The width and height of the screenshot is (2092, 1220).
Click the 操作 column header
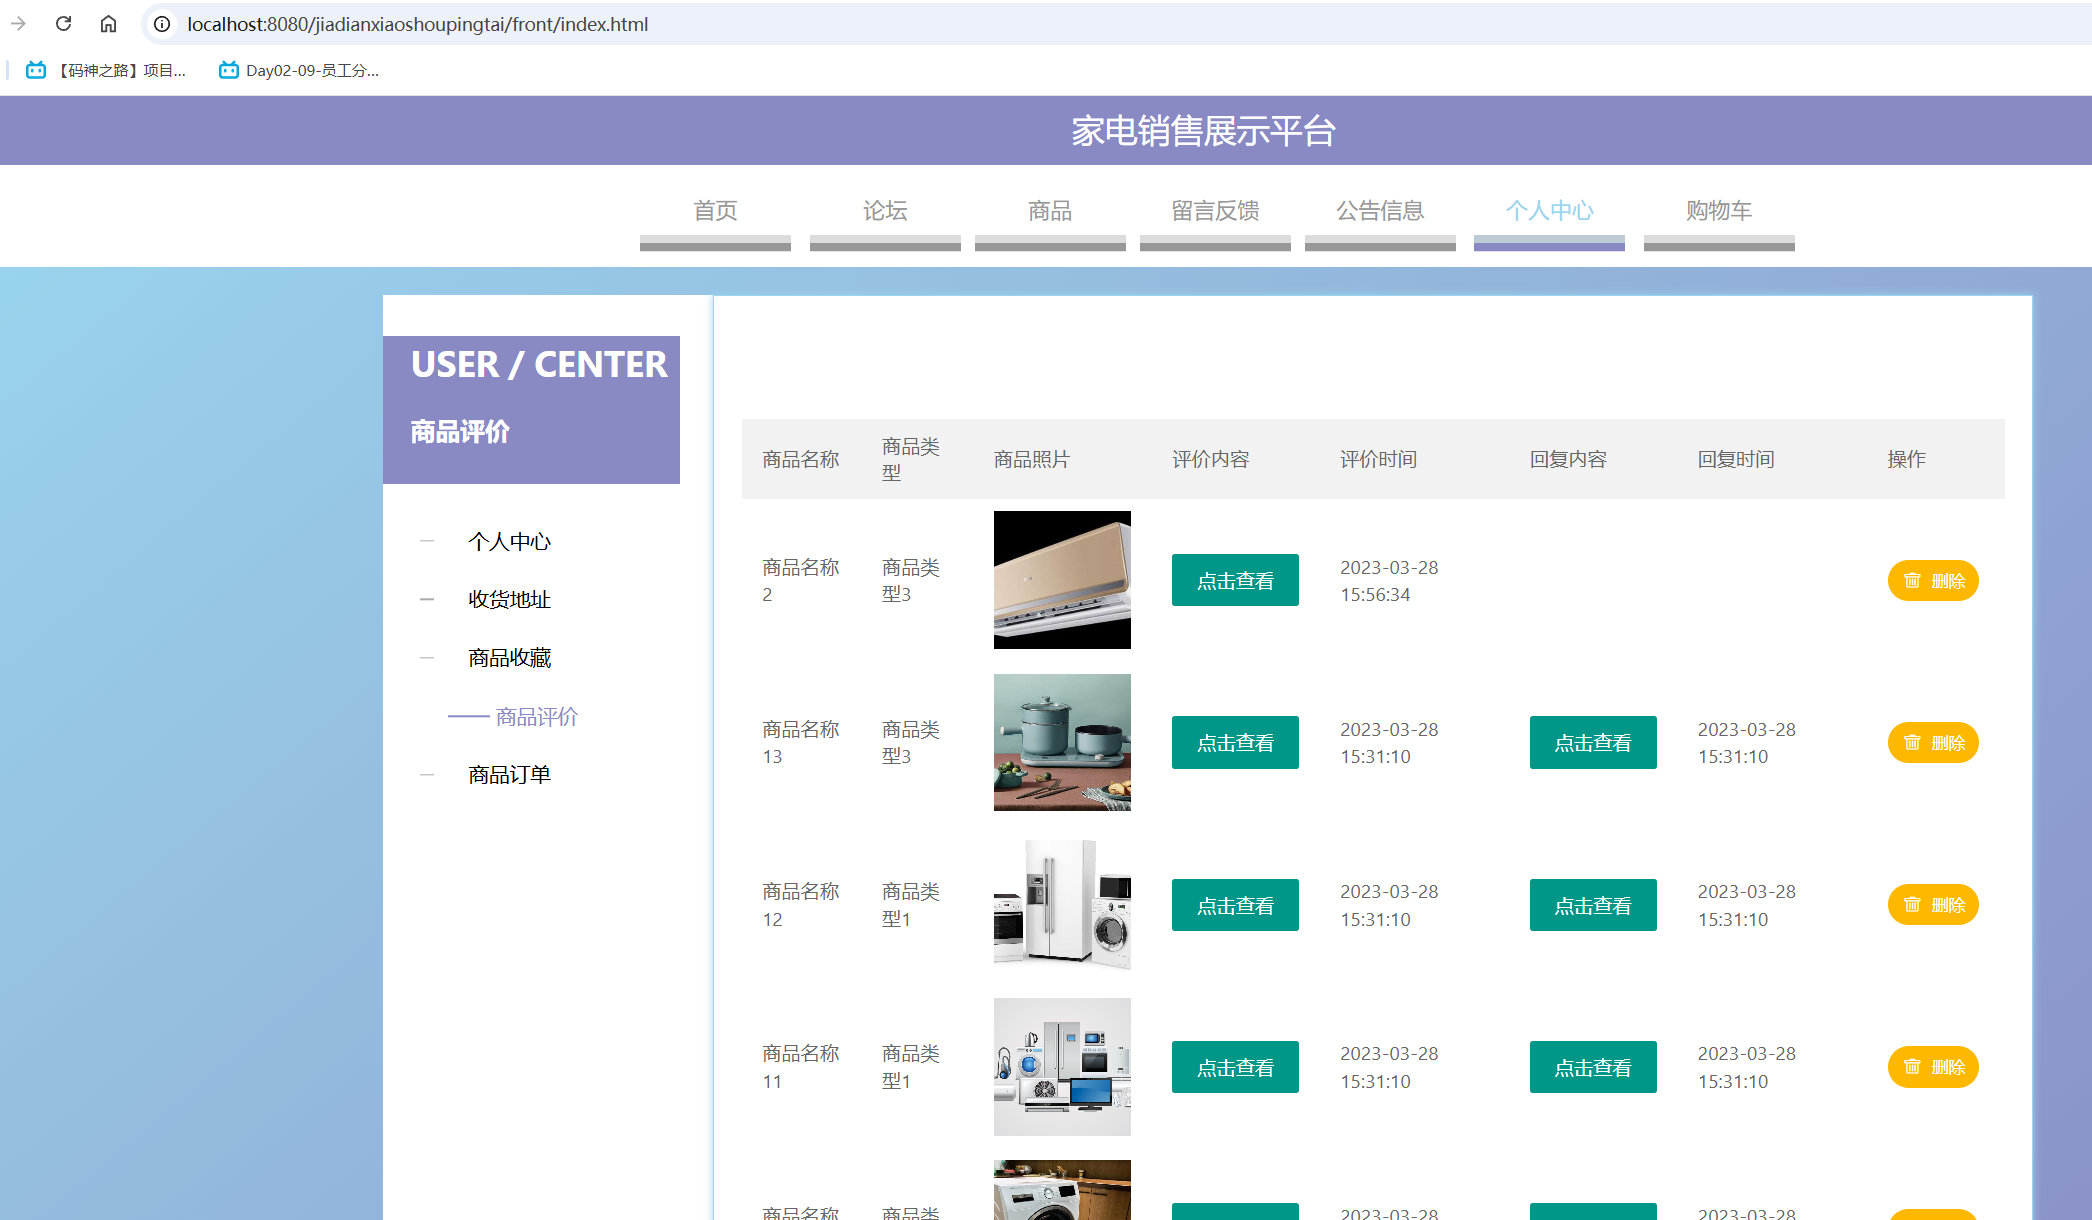[x=1907, y=459]
